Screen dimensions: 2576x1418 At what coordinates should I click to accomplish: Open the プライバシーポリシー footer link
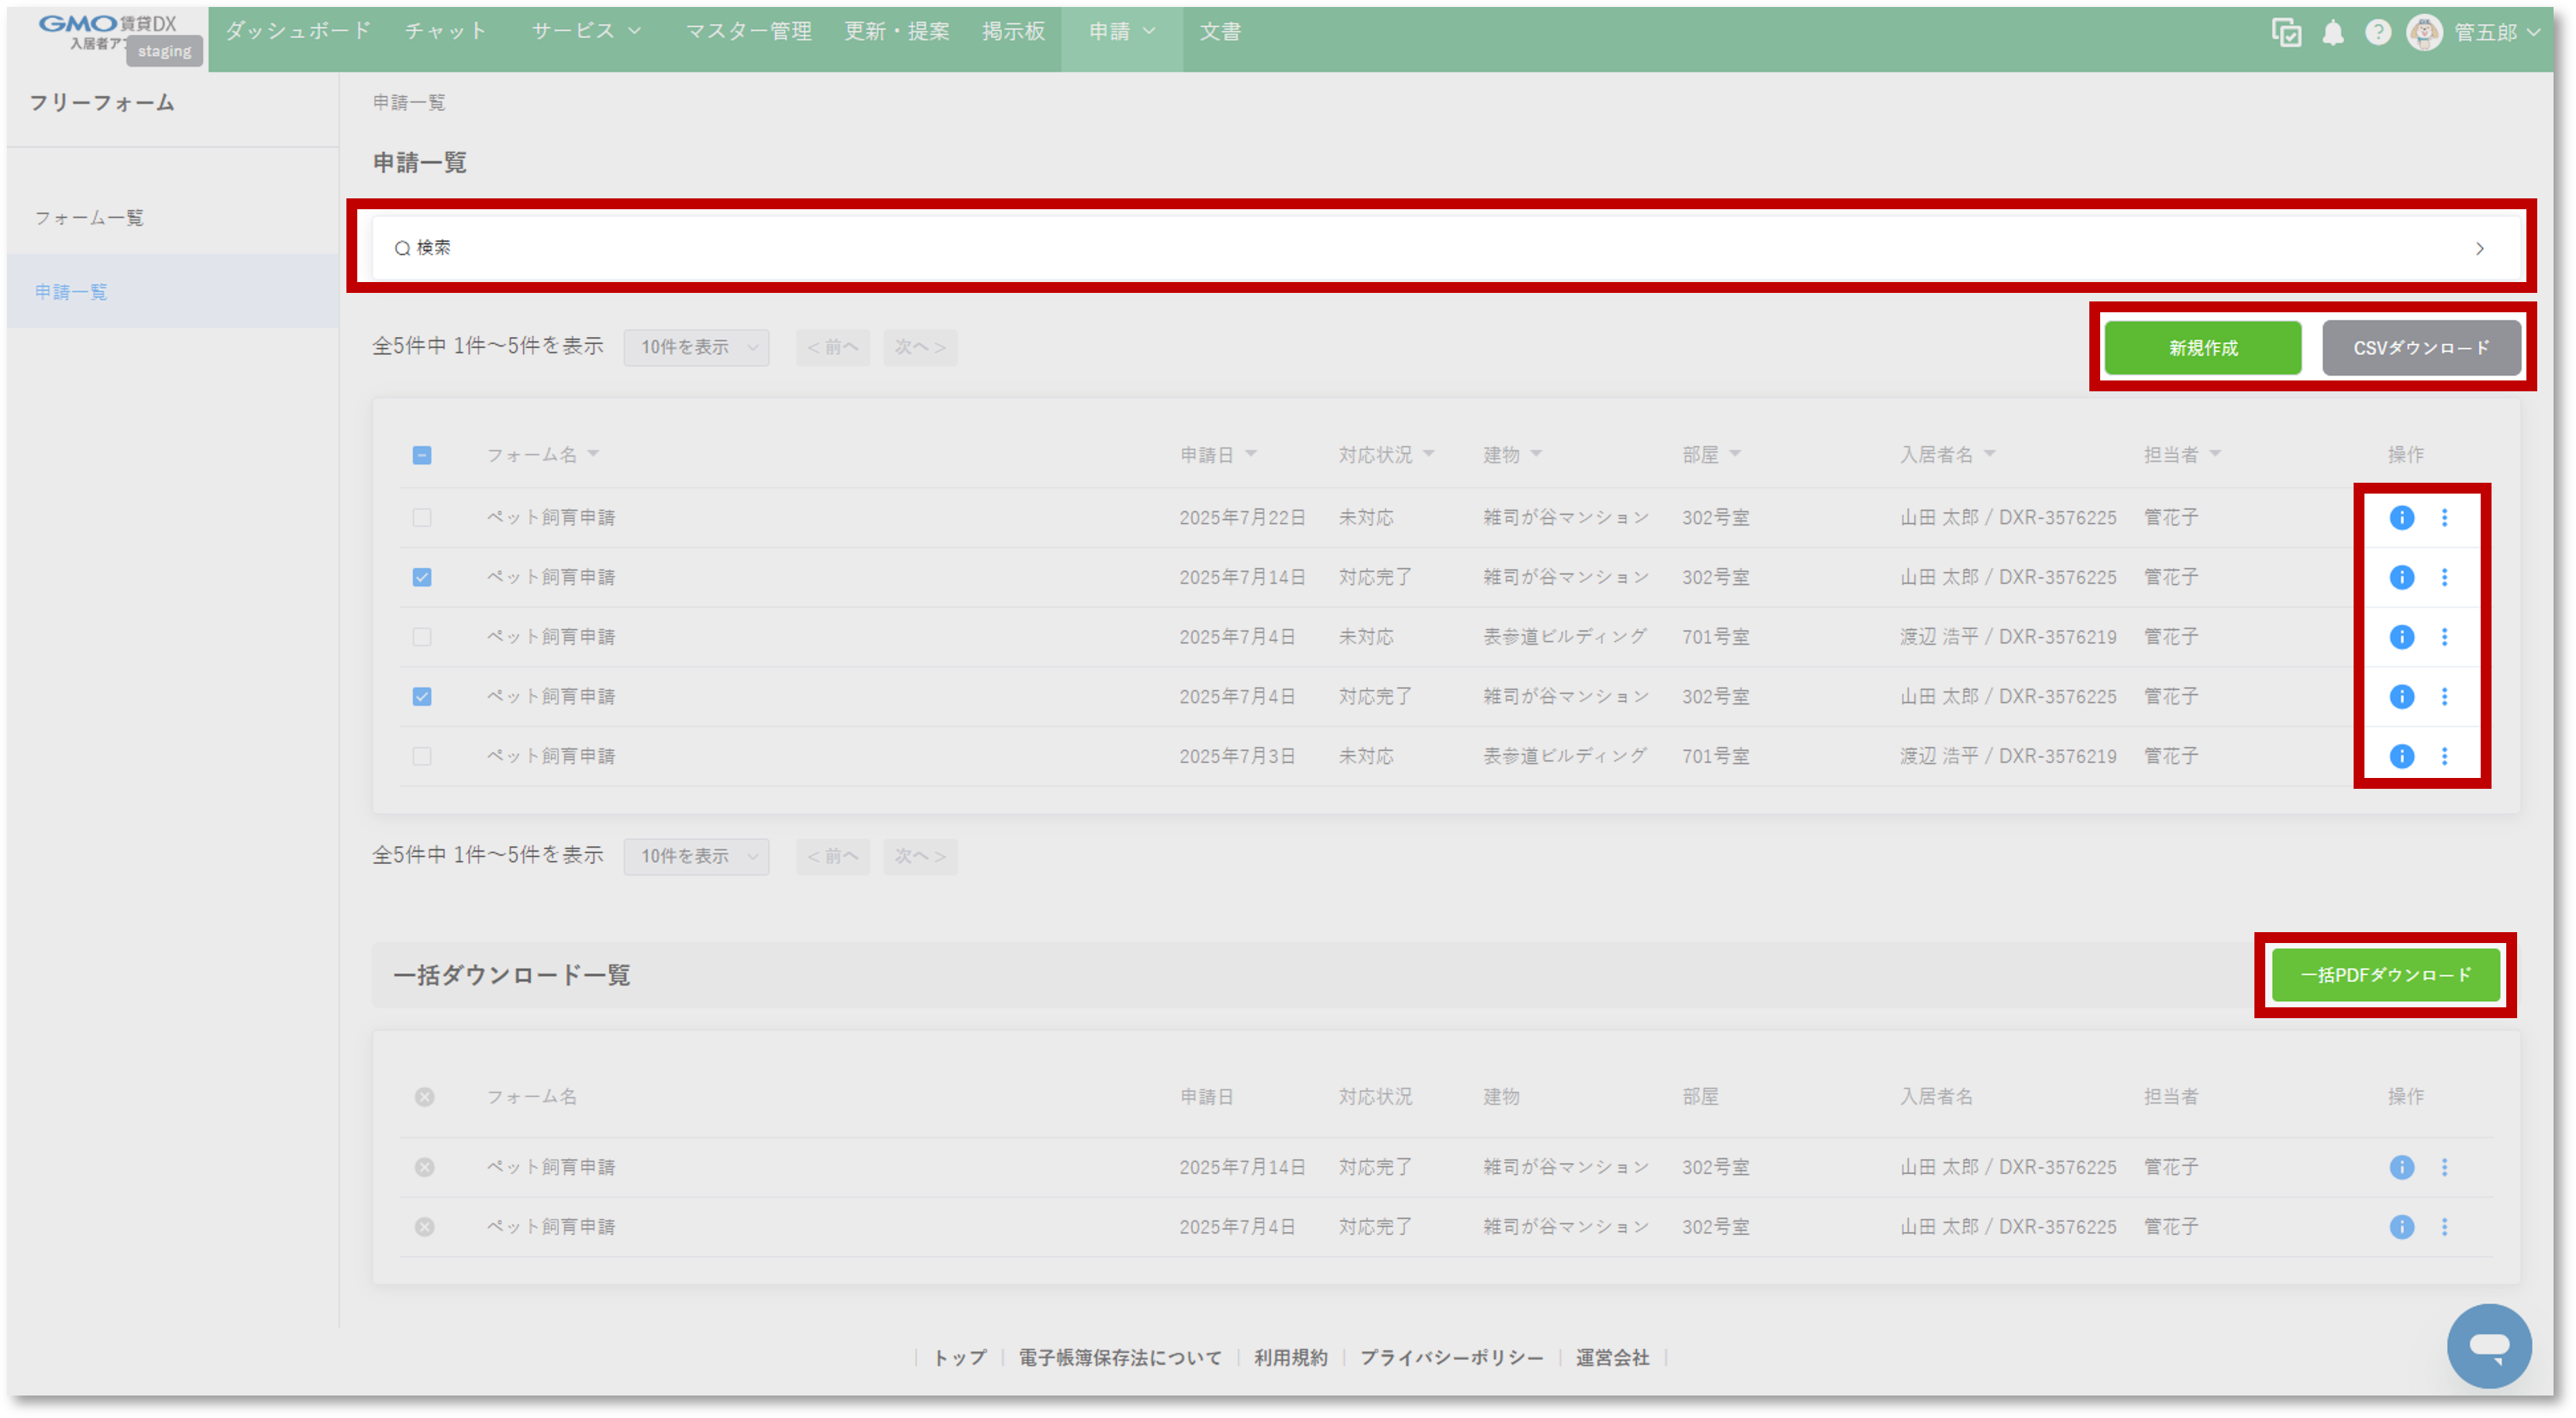tap(1451, 1357)
